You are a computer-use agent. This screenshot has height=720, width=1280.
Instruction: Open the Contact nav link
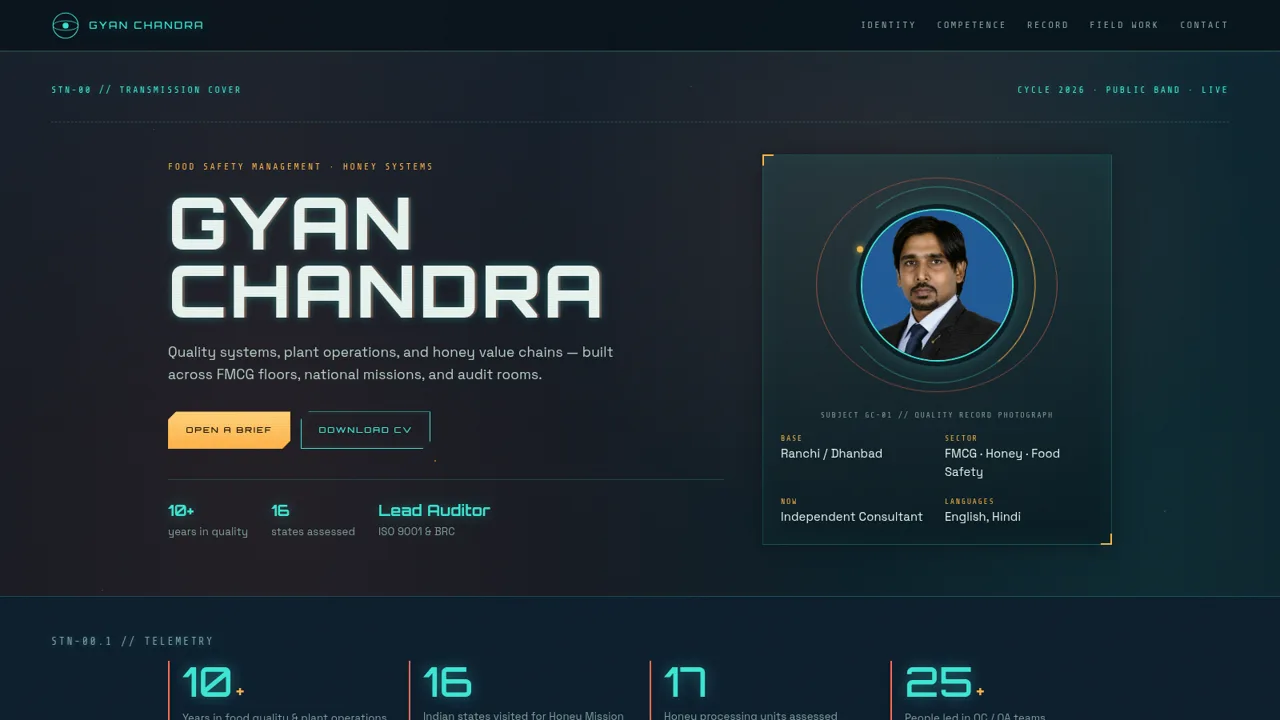click(x=1204, y=25)
